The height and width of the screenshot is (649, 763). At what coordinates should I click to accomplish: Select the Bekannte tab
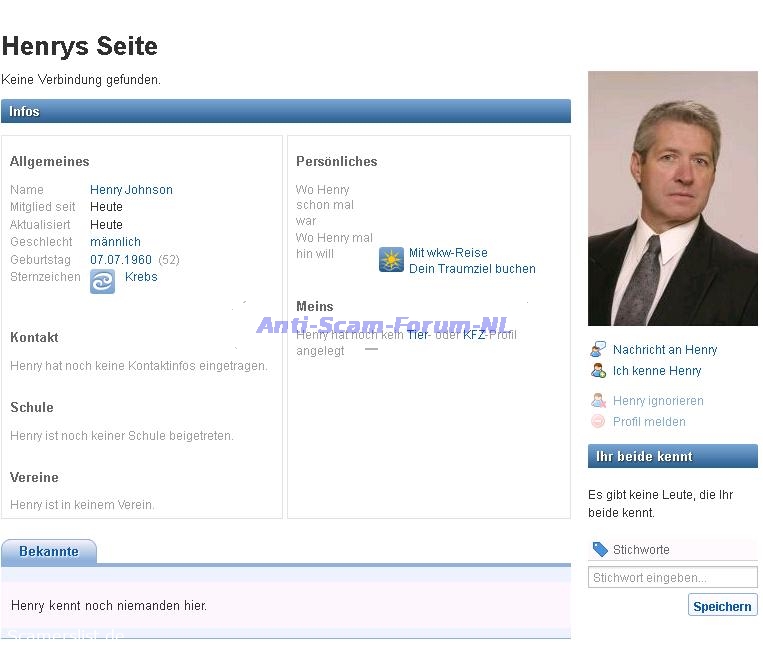49,551
